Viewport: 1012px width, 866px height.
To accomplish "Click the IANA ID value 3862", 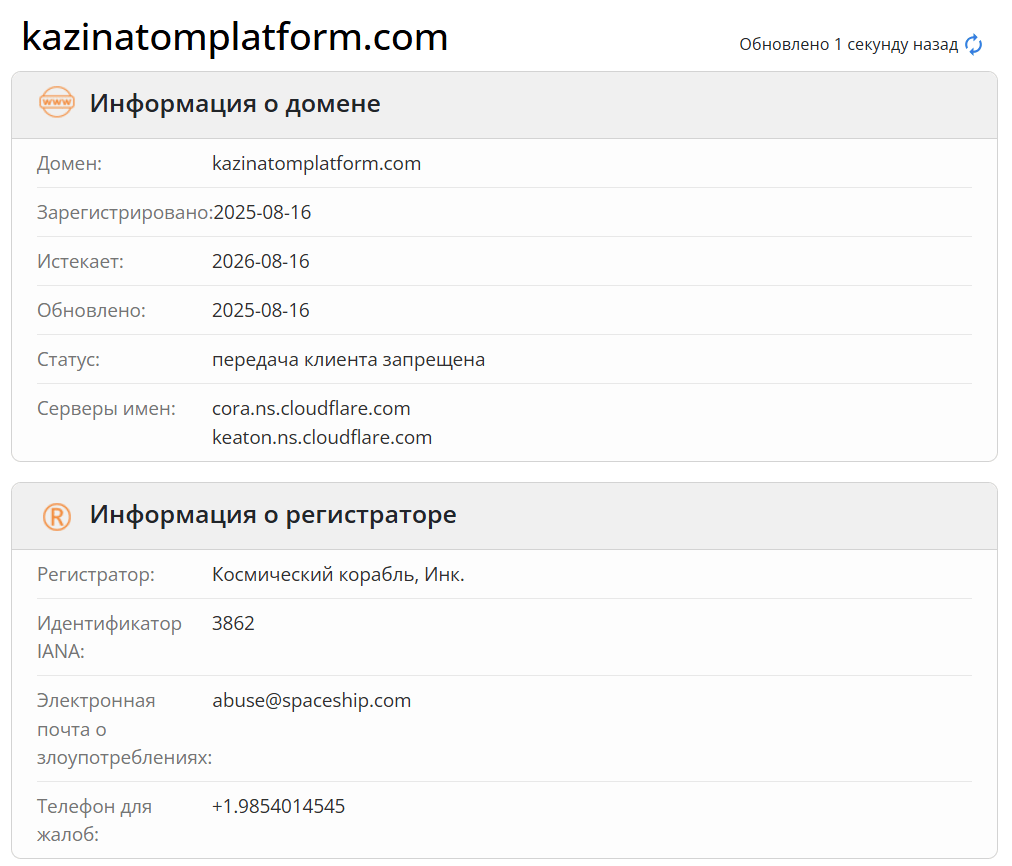I will [233, 623].
